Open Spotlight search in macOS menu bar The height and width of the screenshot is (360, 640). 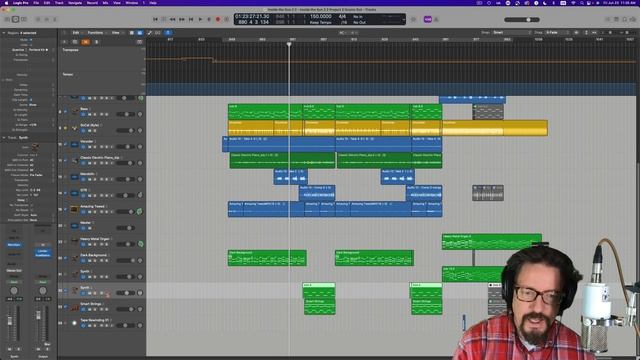tap(582, 3)
